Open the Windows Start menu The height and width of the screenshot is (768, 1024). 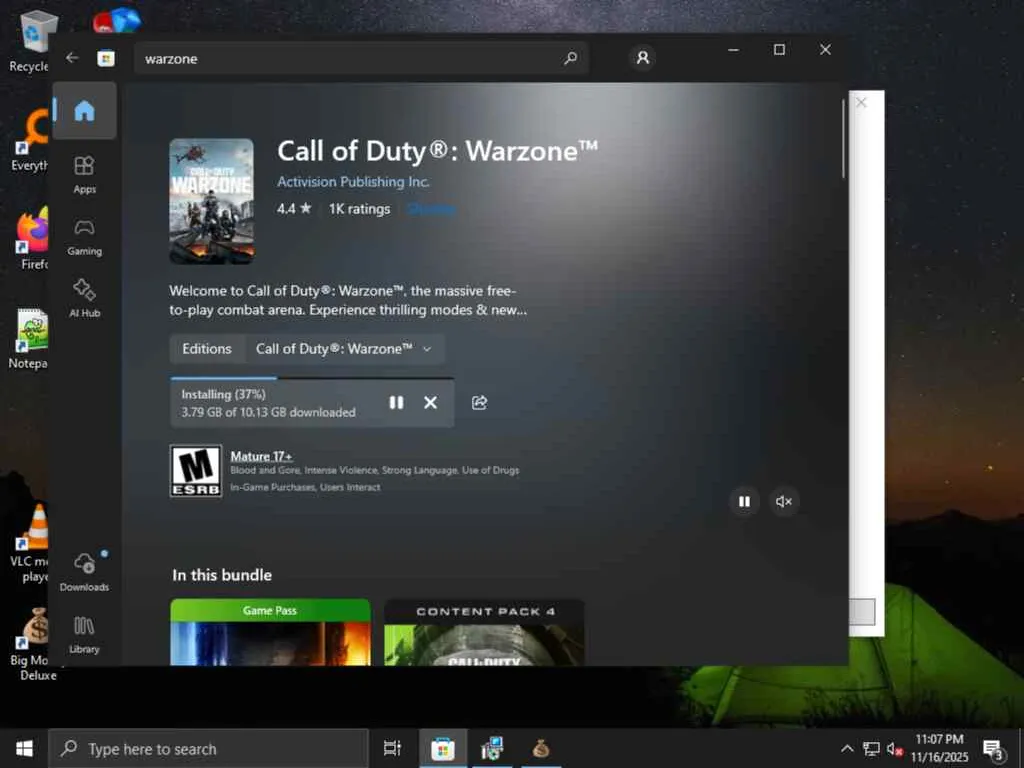coord(24,748)
